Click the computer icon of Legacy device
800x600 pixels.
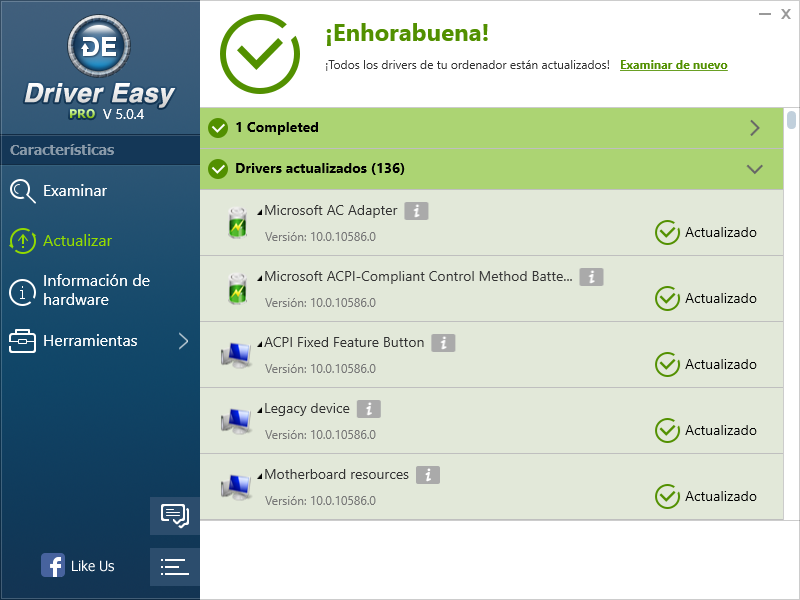(x=236, y=421)
